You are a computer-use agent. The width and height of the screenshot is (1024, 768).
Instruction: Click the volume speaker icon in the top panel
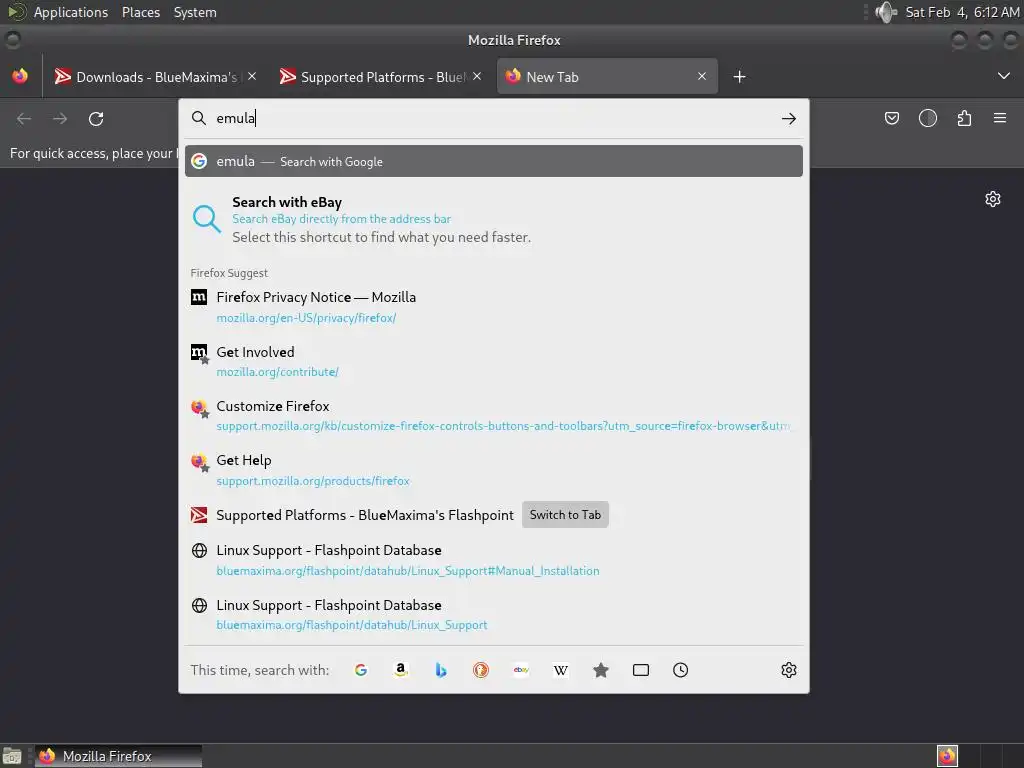[x=886, y=12]
